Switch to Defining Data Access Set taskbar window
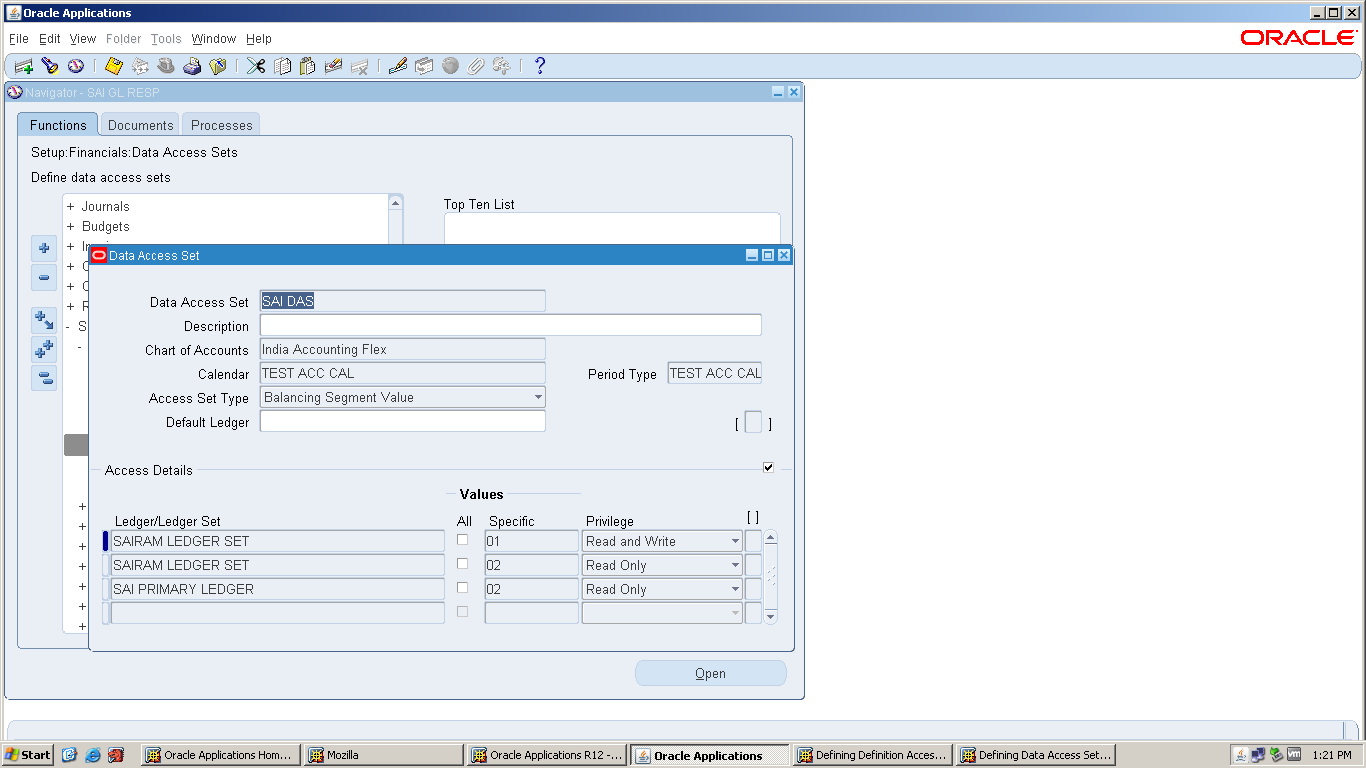Viewport: 1366px width, 768px height. click(x=1035, y=755)
